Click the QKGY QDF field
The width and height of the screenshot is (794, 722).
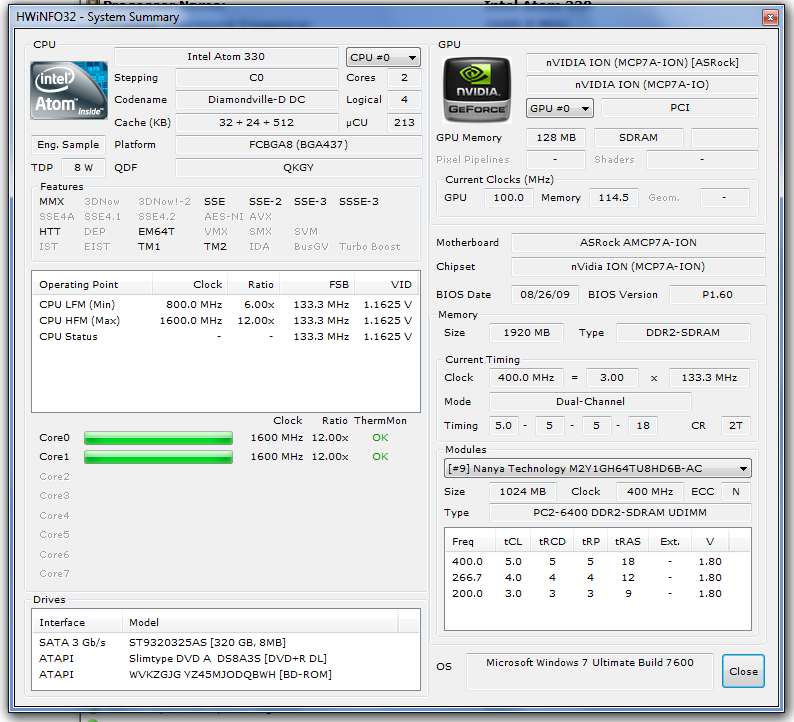tap(298, 168)
